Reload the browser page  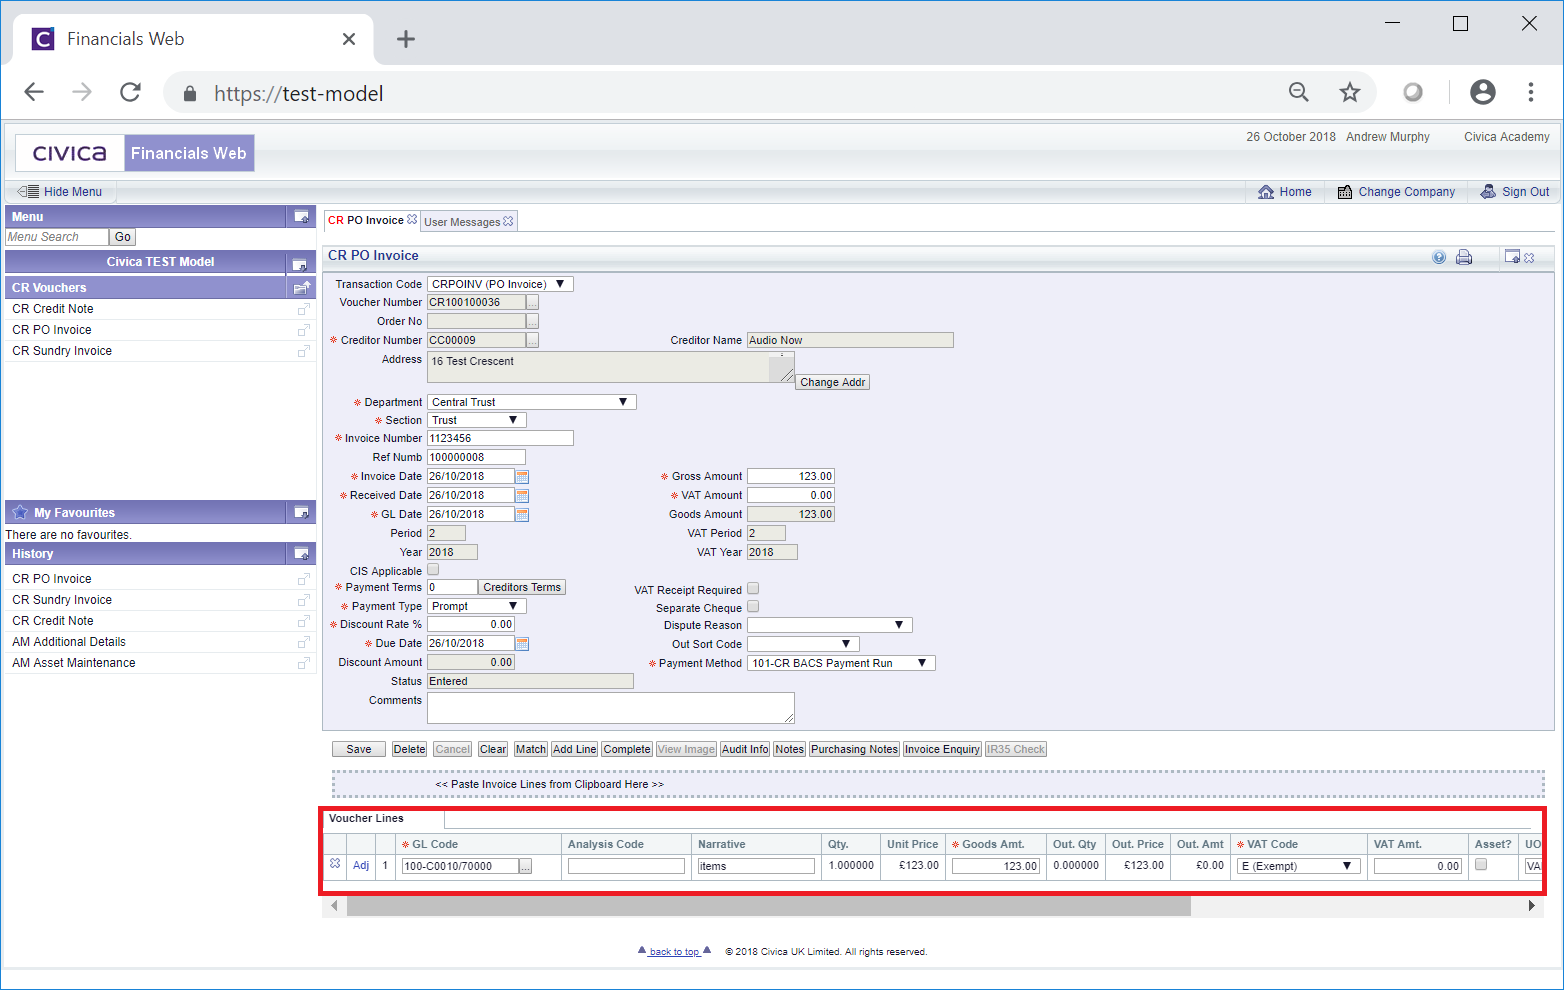pyautogui.click(x=130, y=93)
